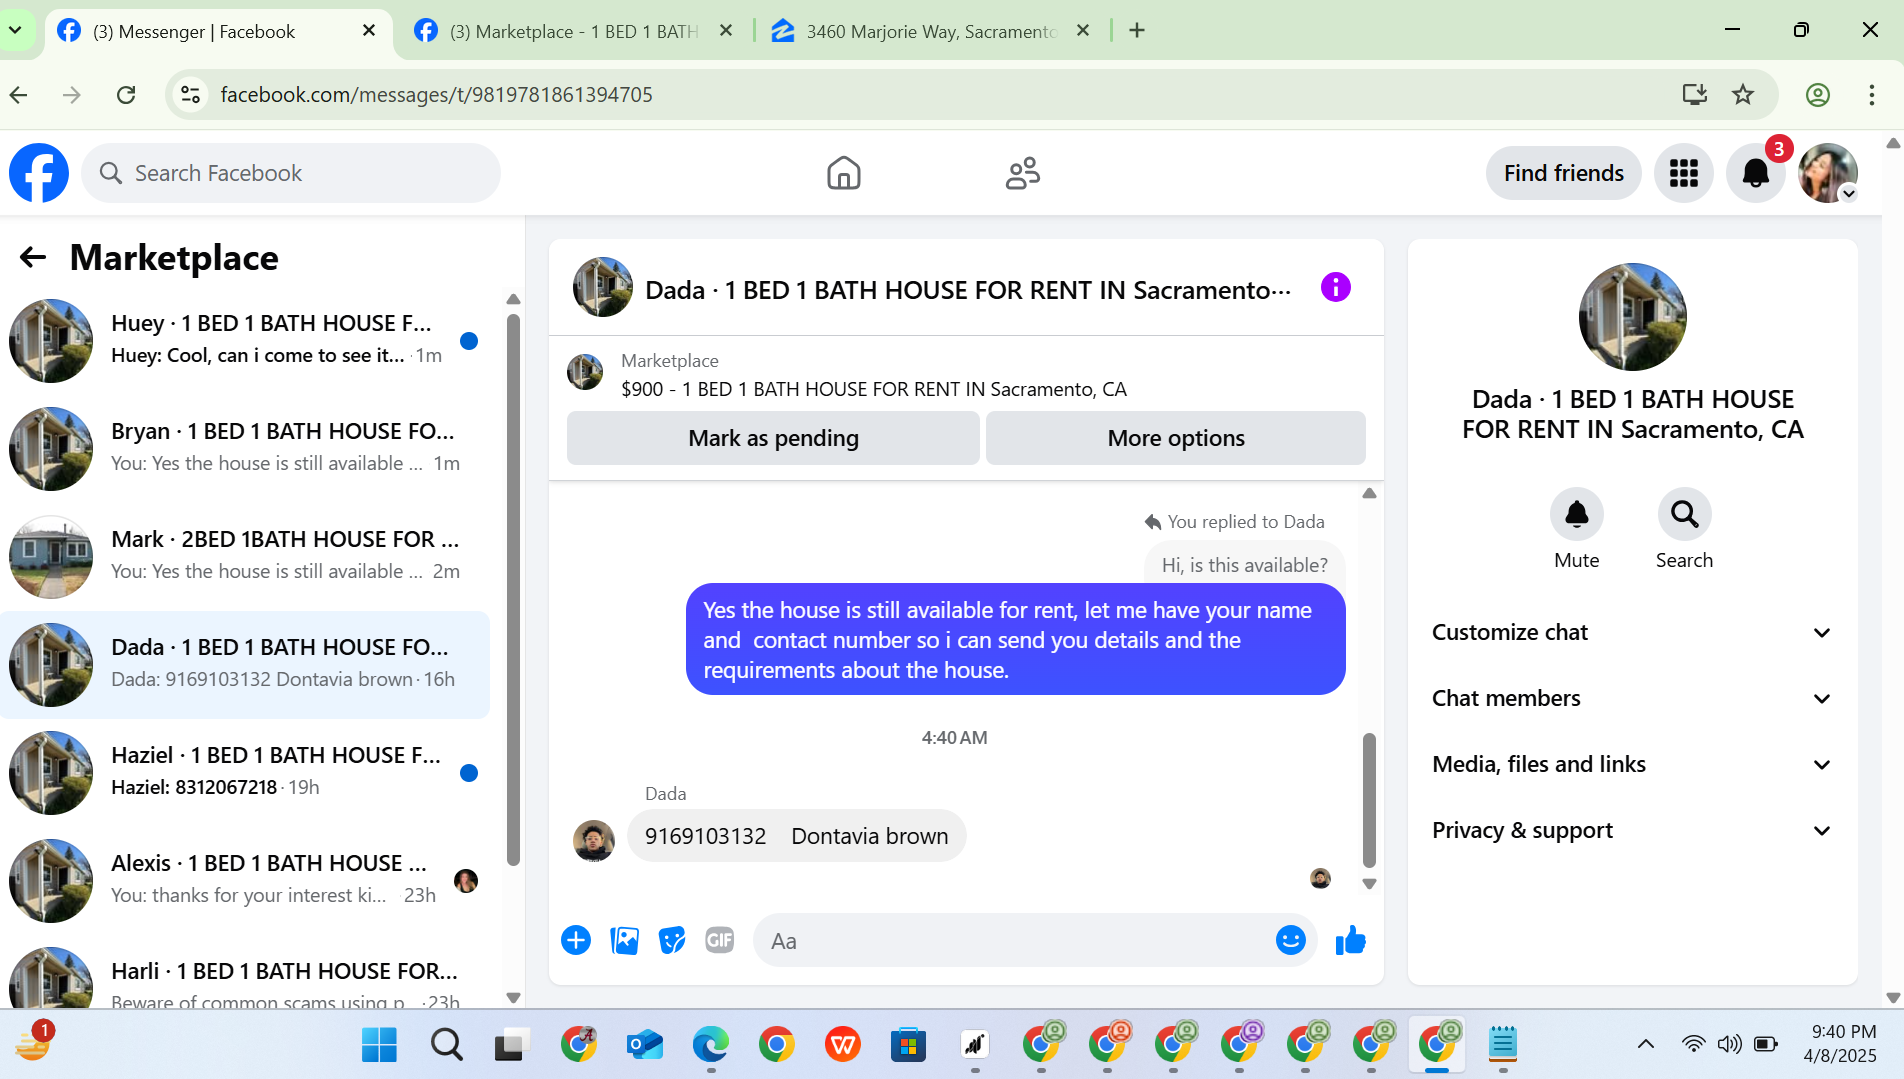Screen dimensions: 1904x1079
Task: Open the notifications bell icon
Action: point(1755,174)
